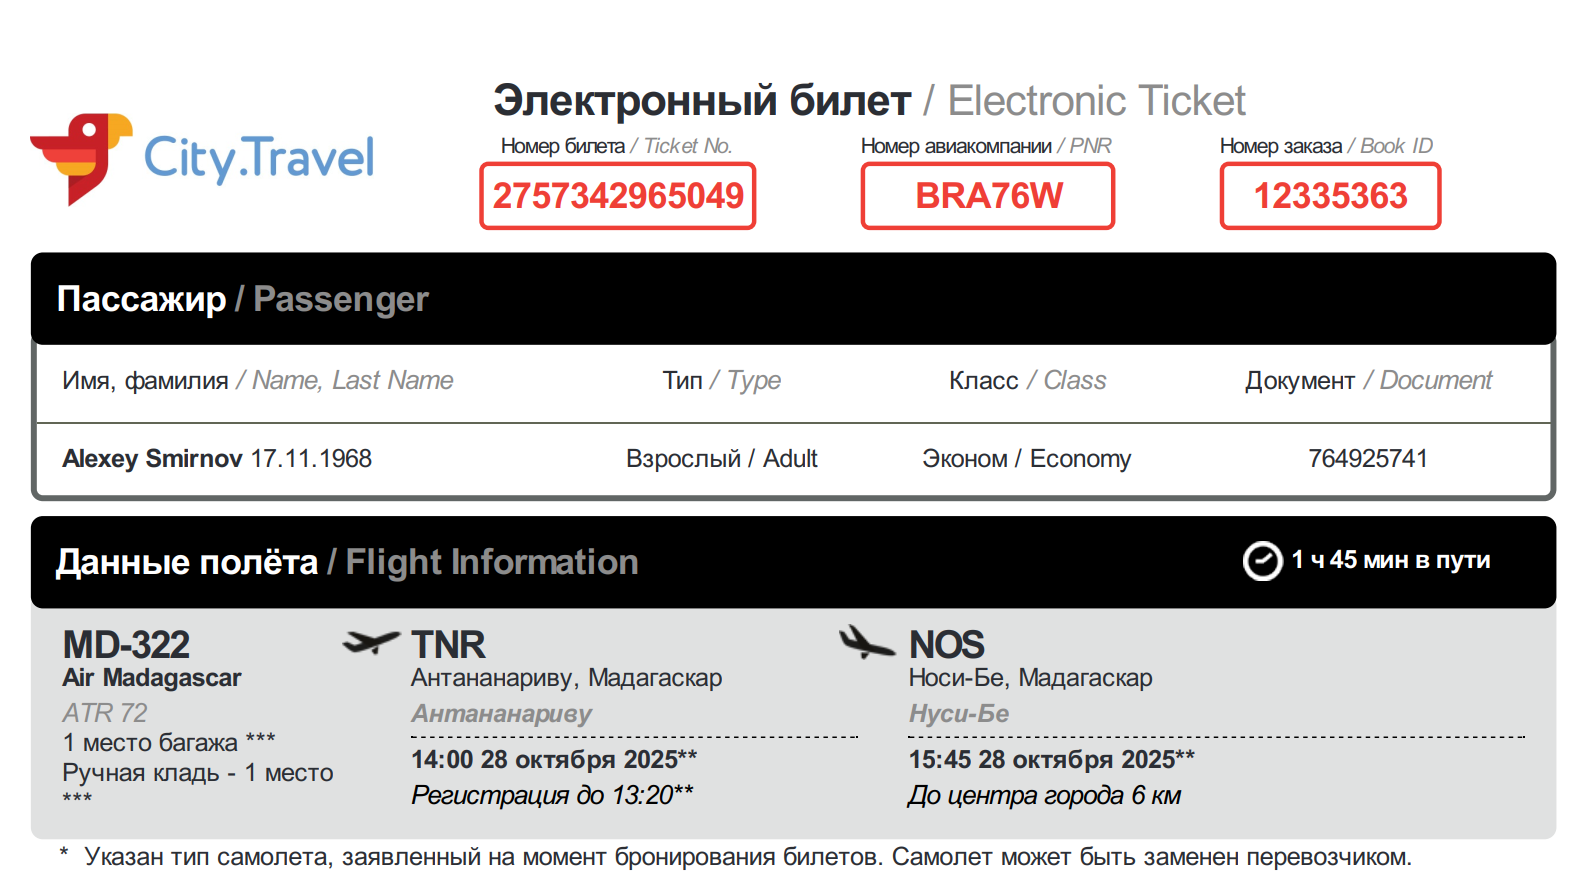The height and width of the screenshot is (880, 1591).
Task: Click the flight number MD-322
Action: 126,645
